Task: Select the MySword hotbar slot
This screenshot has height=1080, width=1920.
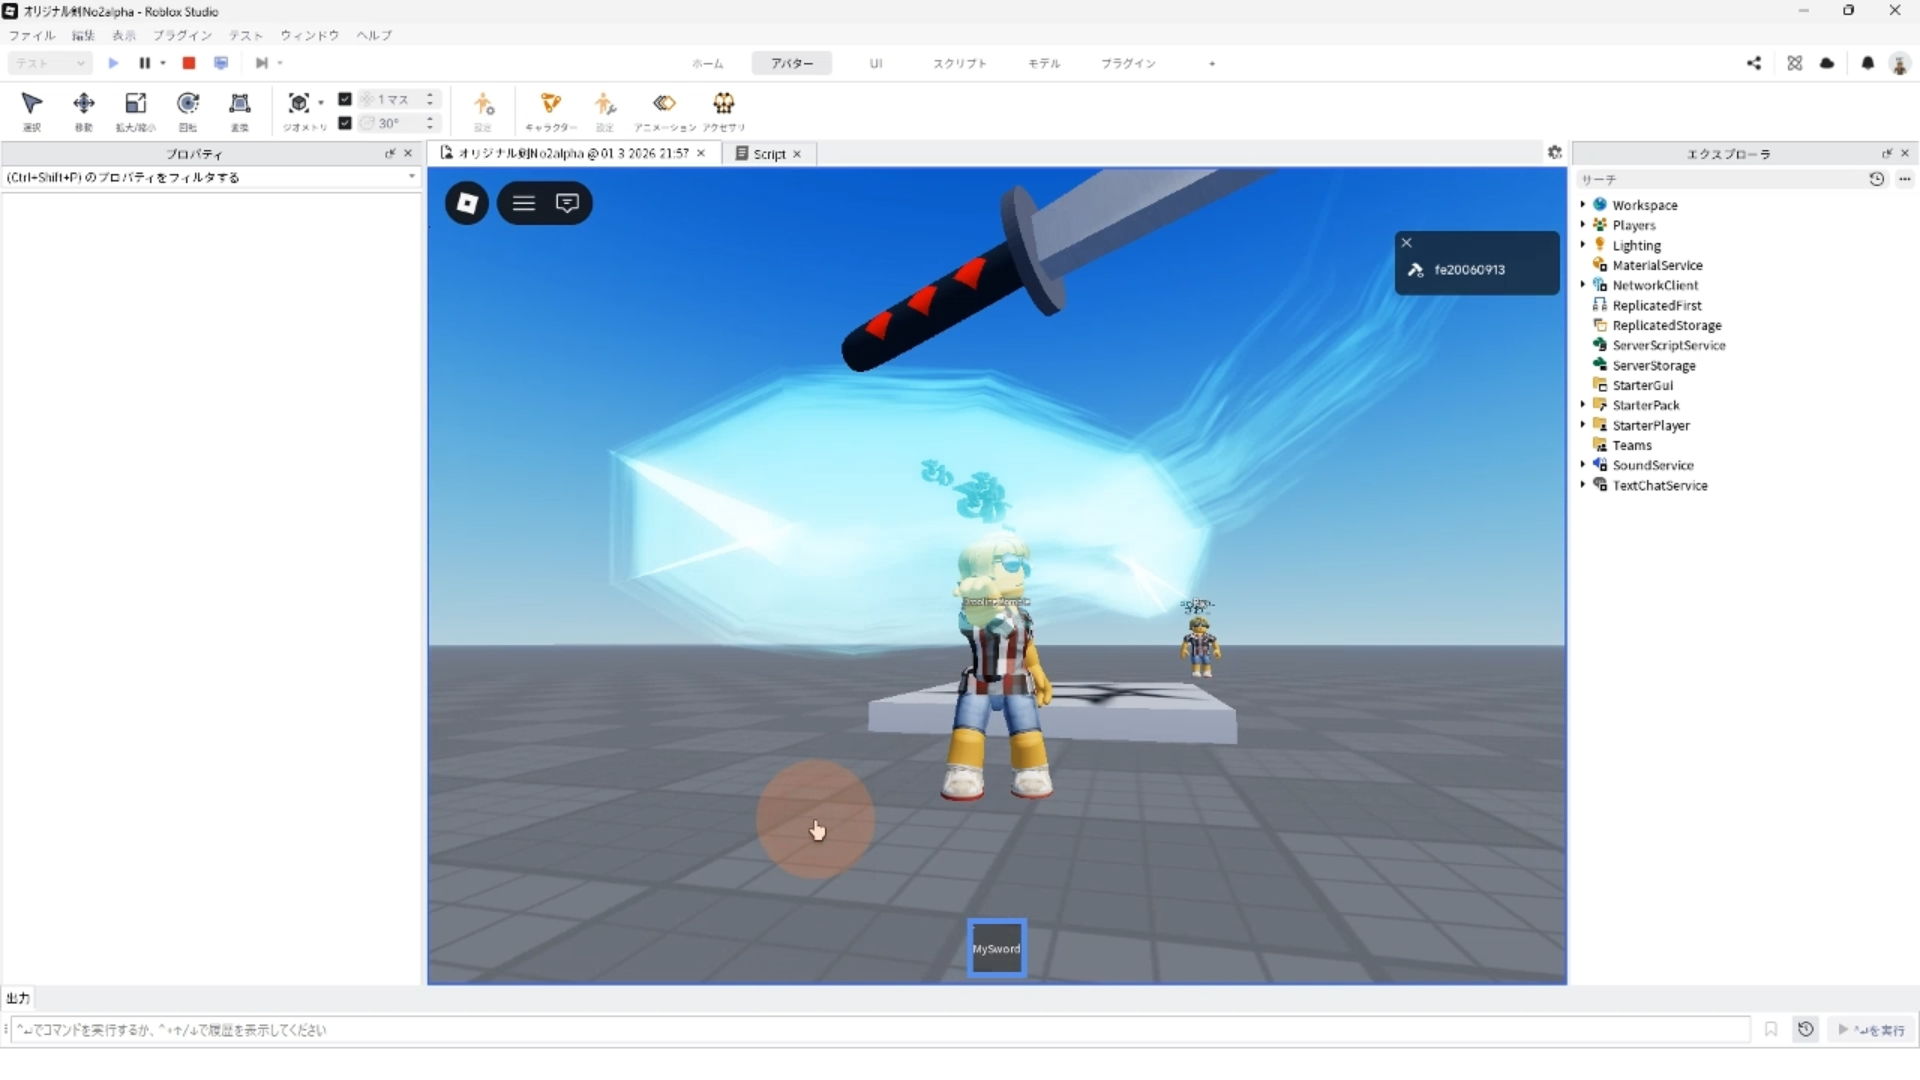Action: click(x=996, y=948)
